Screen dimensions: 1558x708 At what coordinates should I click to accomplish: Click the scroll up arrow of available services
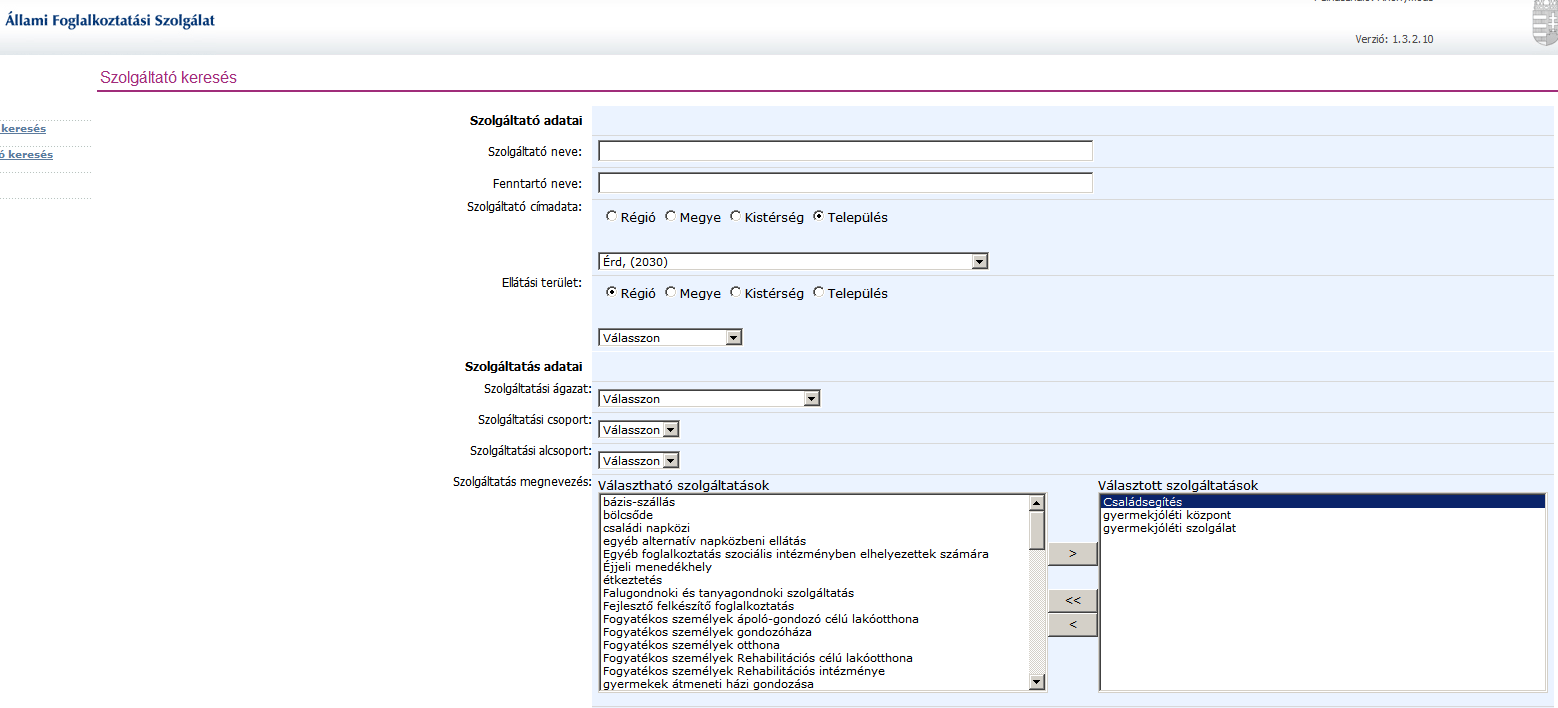(x=1037, y=503)
